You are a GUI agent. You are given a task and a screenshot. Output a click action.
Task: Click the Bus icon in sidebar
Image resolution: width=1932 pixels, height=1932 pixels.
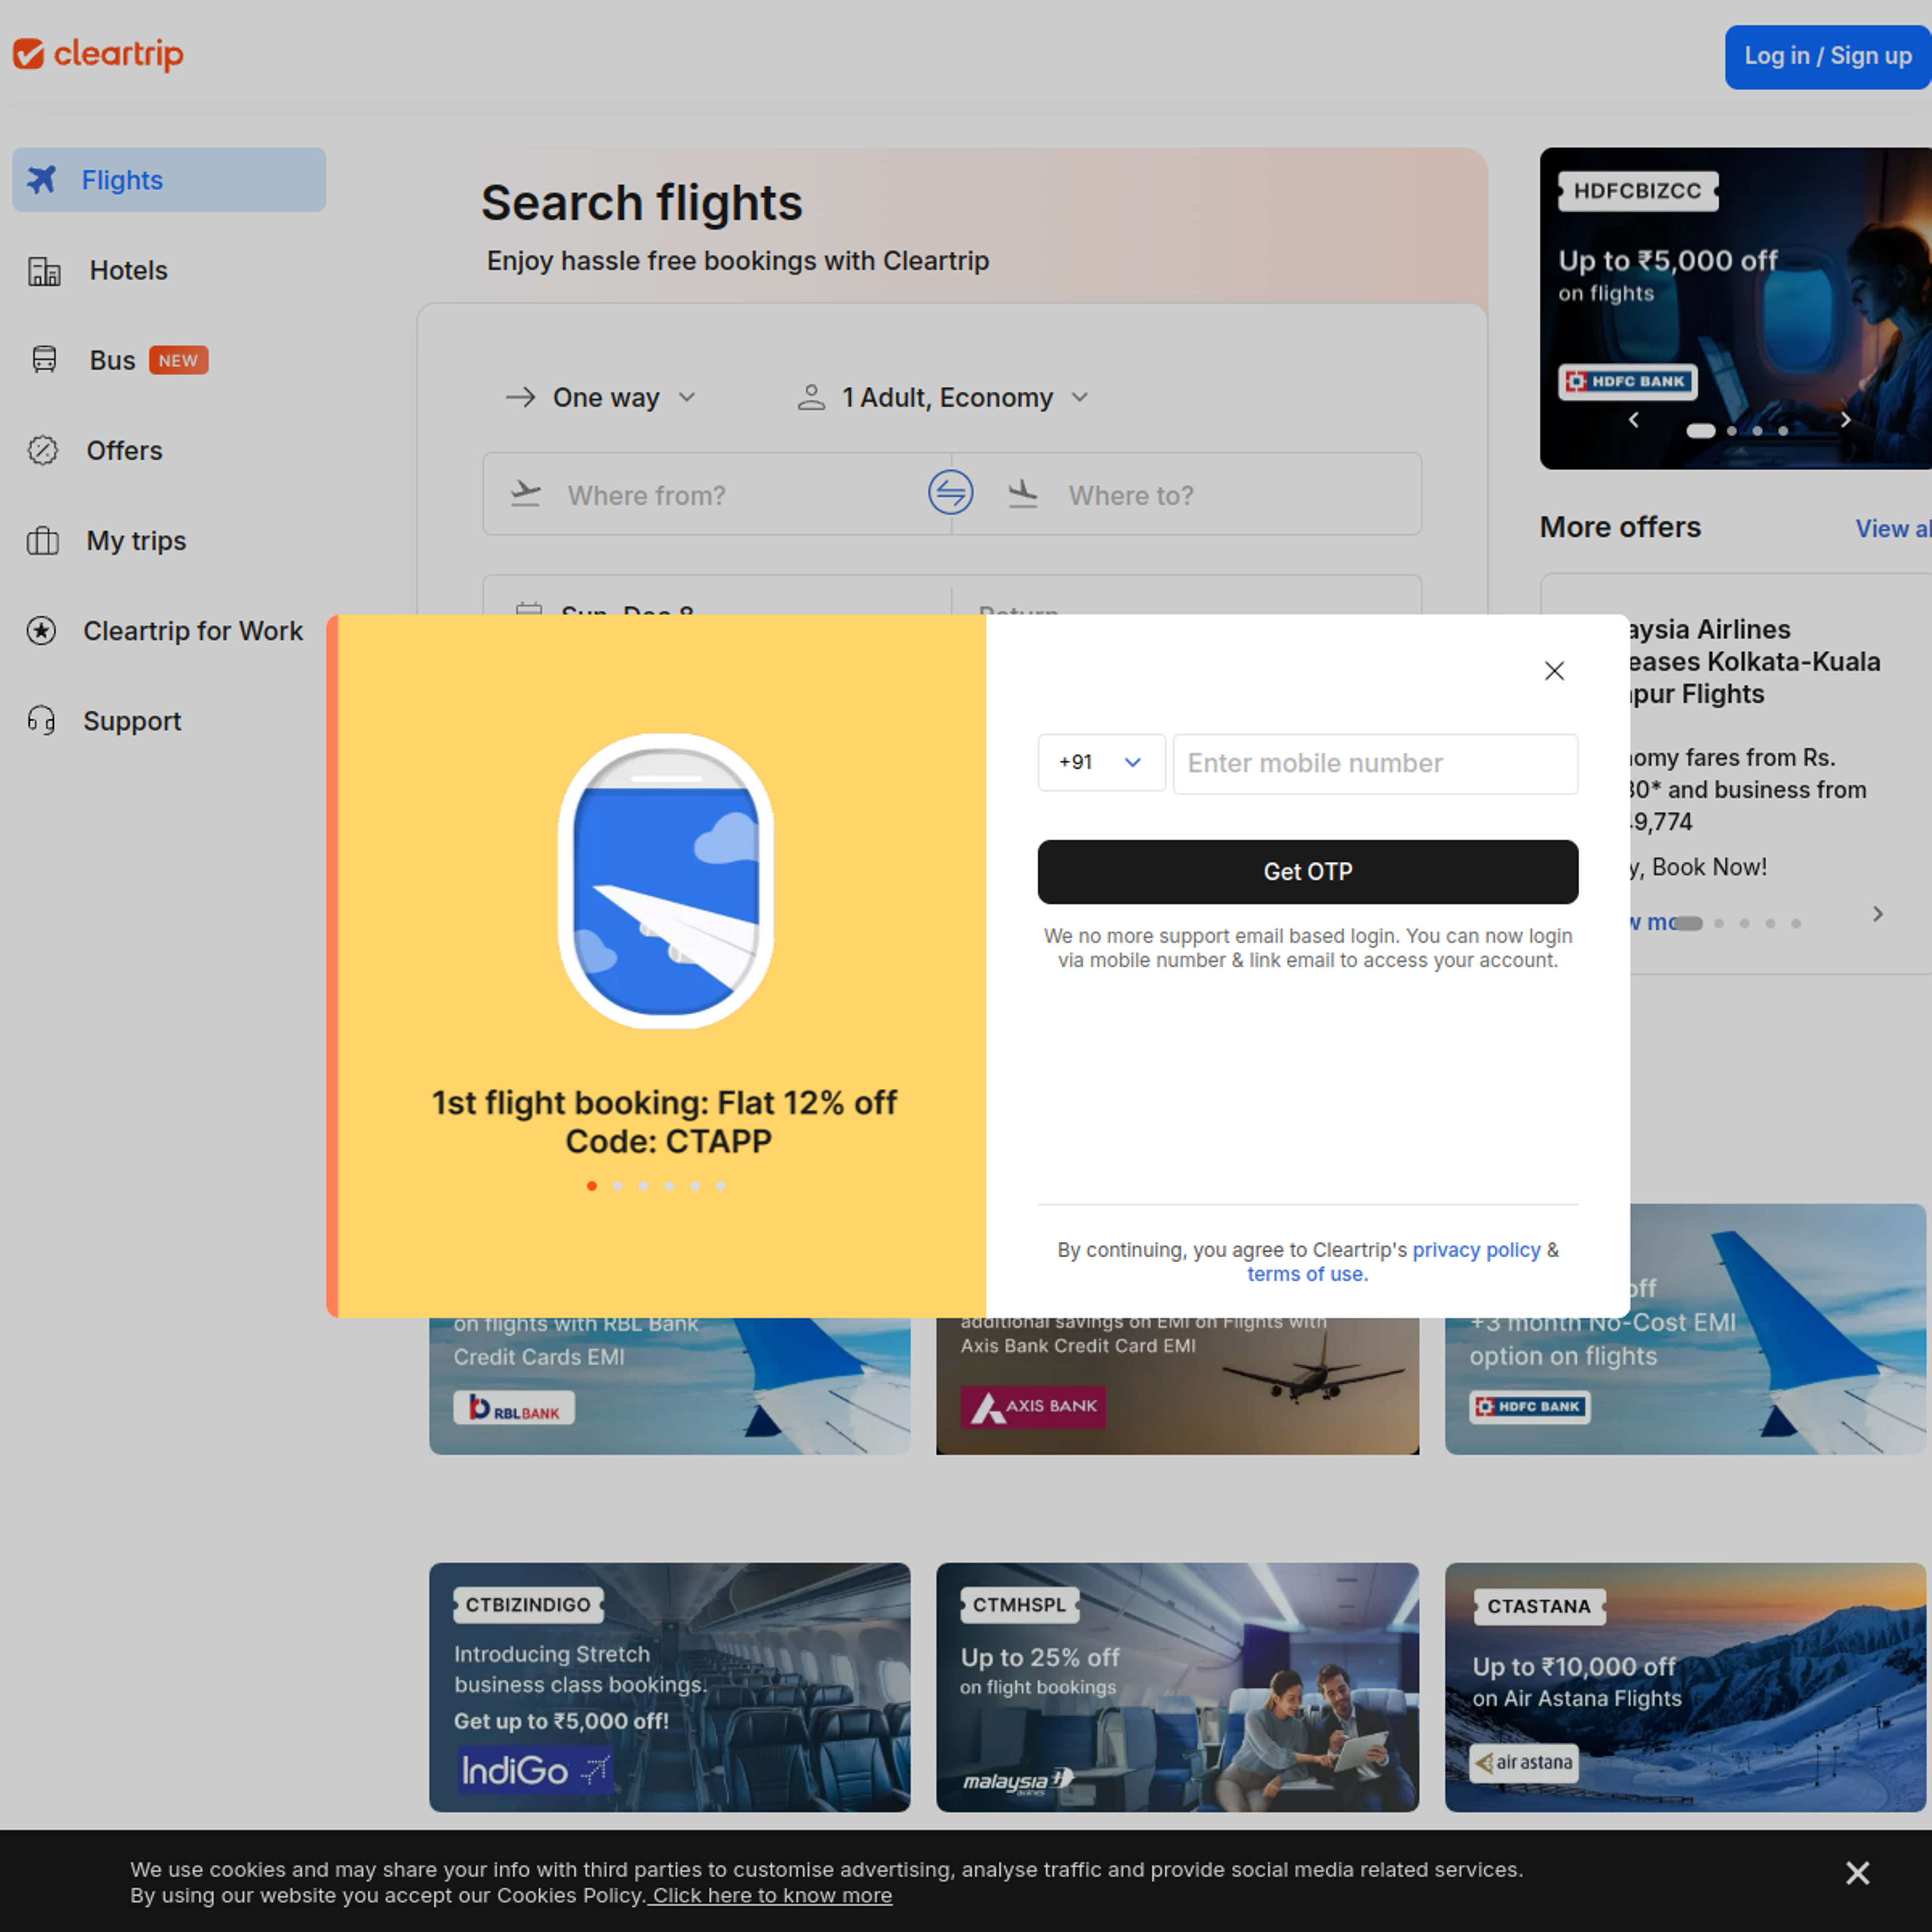click(44, 359)
